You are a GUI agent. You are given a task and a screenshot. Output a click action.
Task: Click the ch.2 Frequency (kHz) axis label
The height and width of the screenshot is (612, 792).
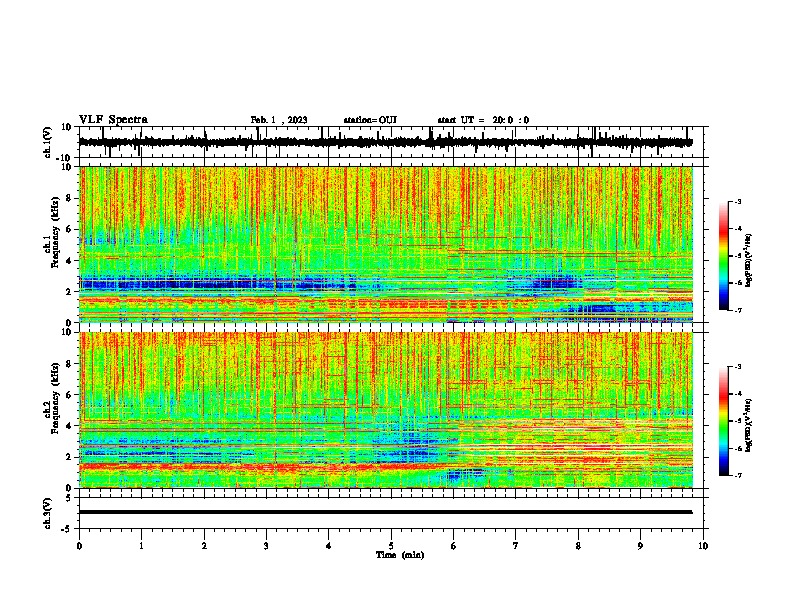[x=52, y=398]
